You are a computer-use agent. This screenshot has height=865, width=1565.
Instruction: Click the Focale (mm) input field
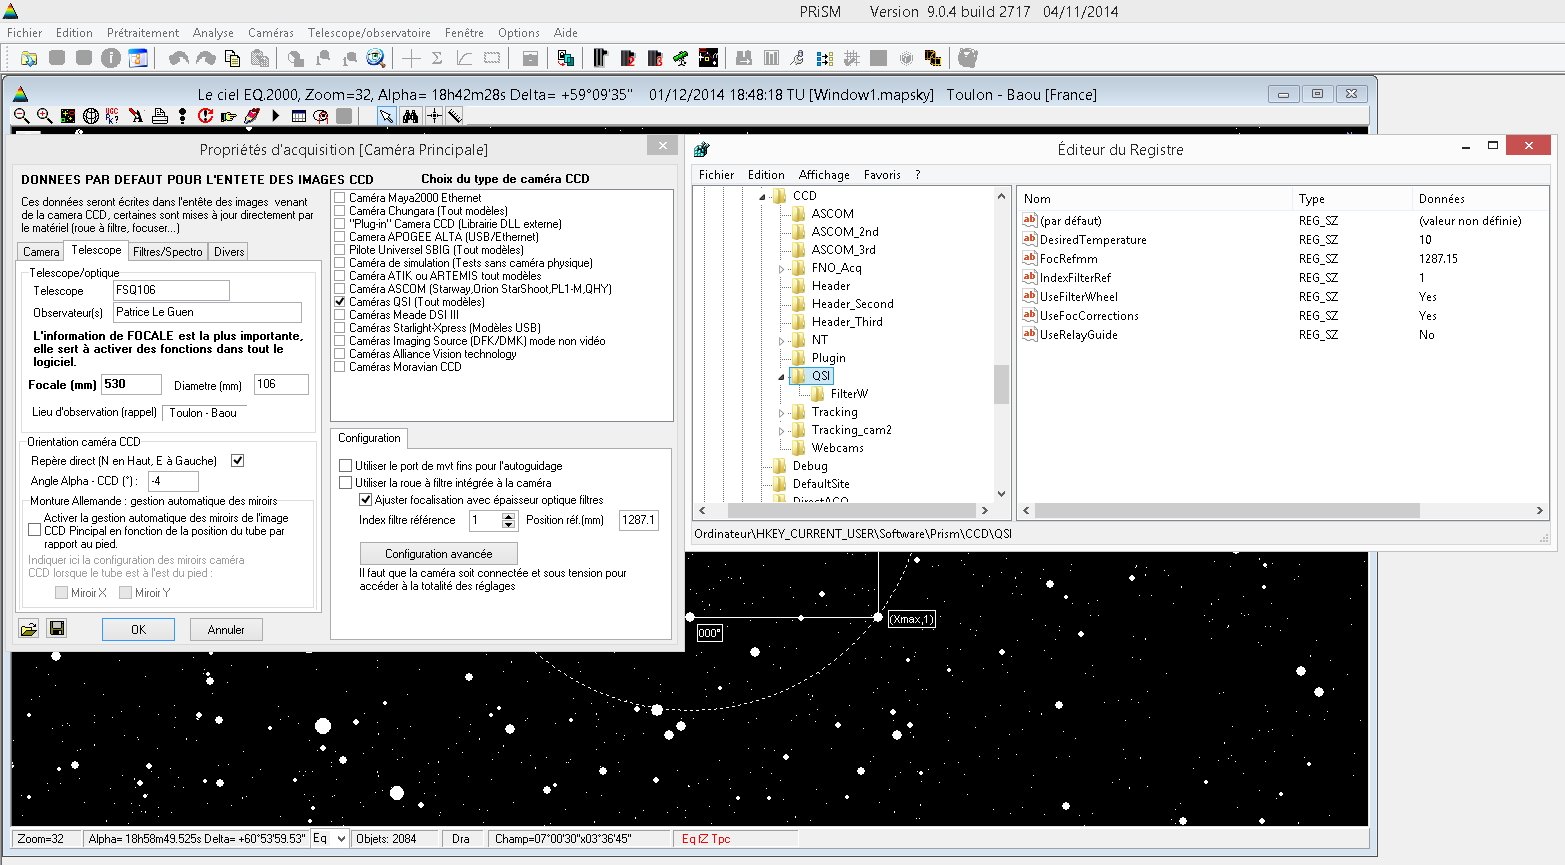[131, 385]
